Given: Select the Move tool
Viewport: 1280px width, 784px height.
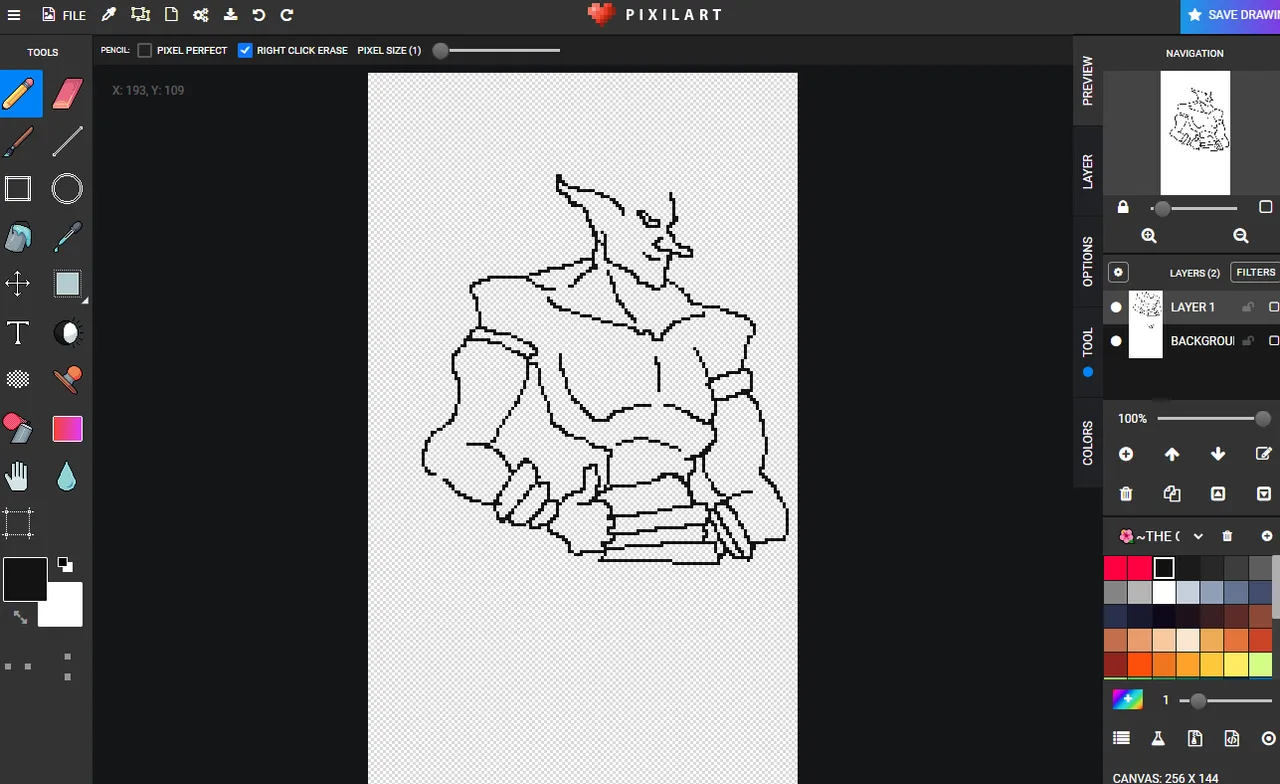Looking at the screenshot, I should coord(18,284).
